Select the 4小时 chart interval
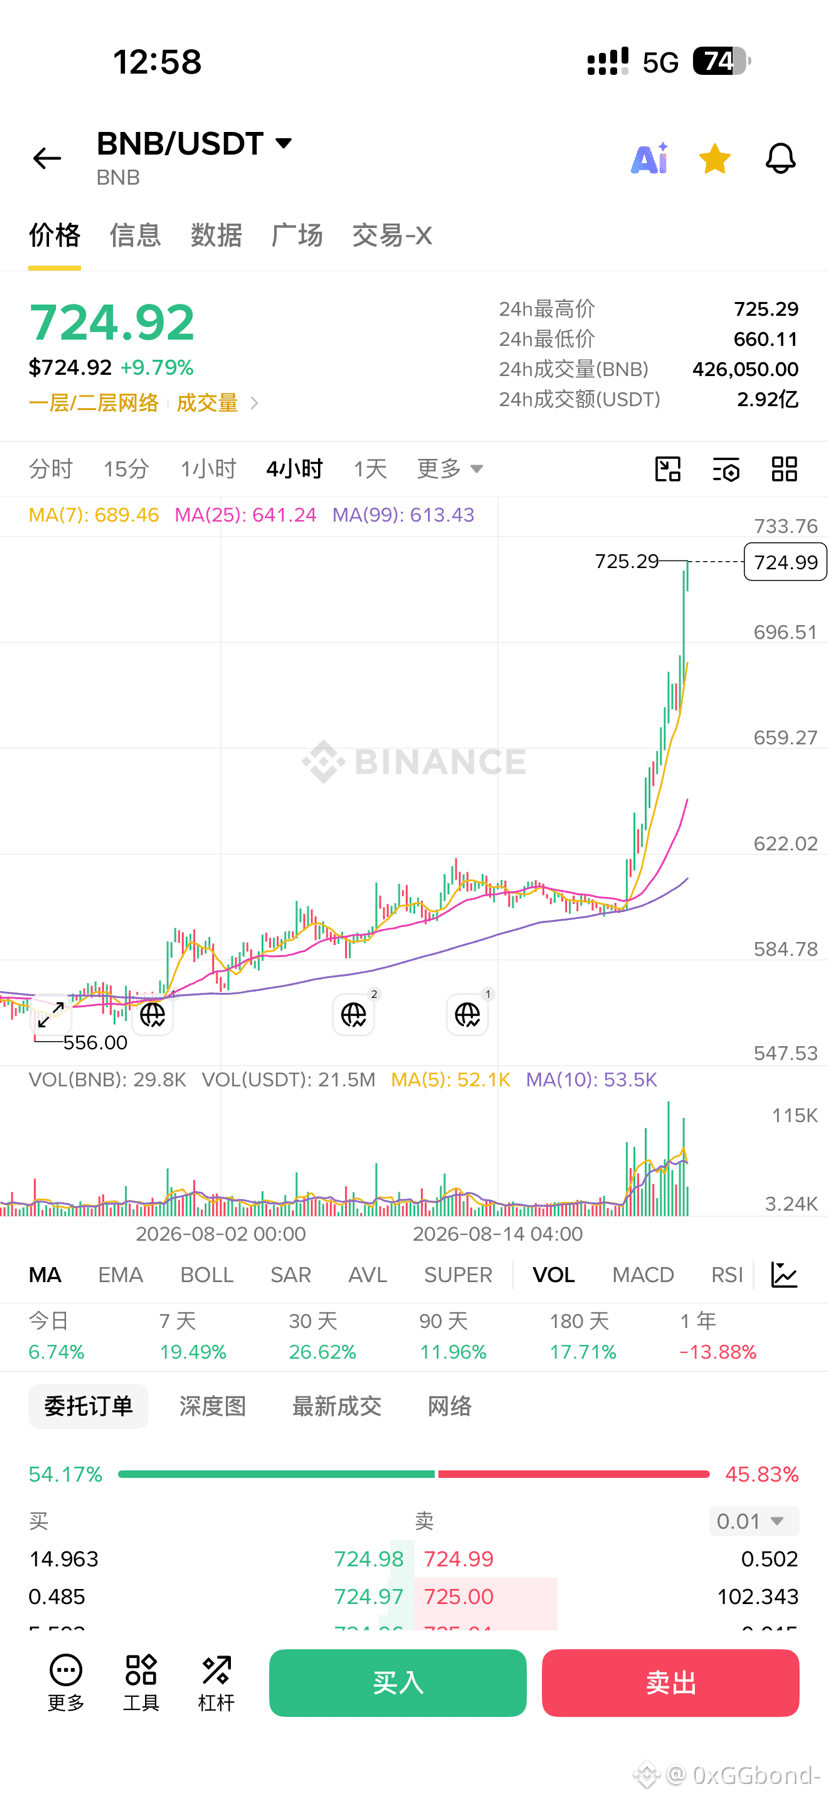828x1800 pixels. pyautogui.click(x=294, y=469)
